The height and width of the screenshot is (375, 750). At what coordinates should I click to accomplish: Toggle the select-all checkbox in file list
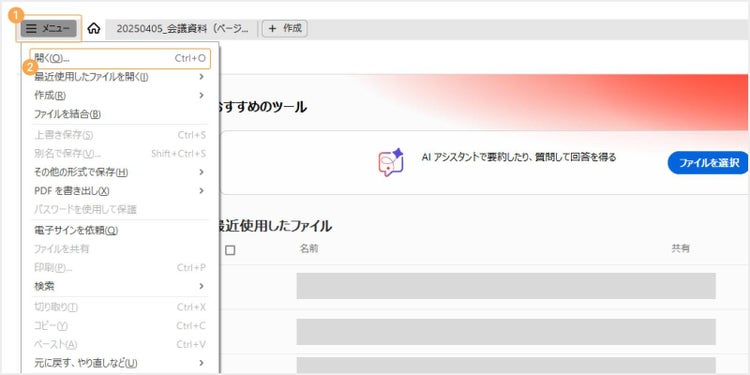(230, 250)
